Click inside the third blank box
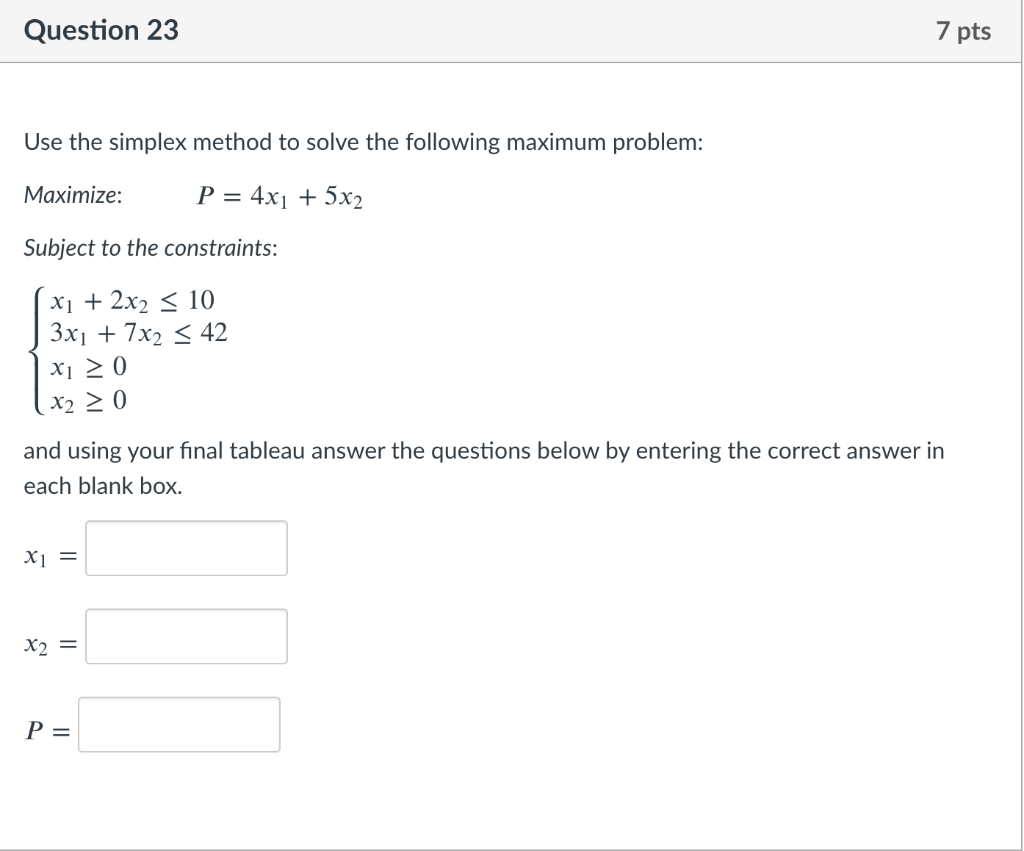The height and width of the screenshot is (851, 1024). [179, 724]
